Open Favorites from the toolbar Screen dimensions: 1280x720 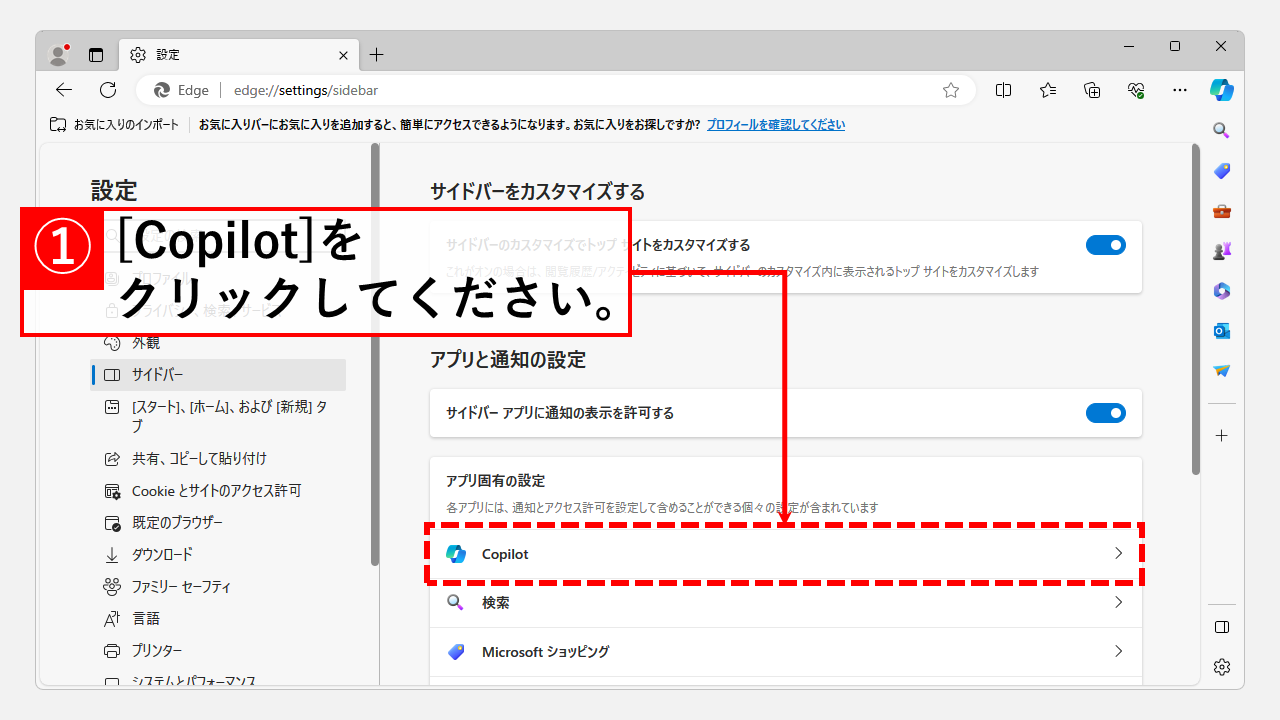[x=1047, y=89]
